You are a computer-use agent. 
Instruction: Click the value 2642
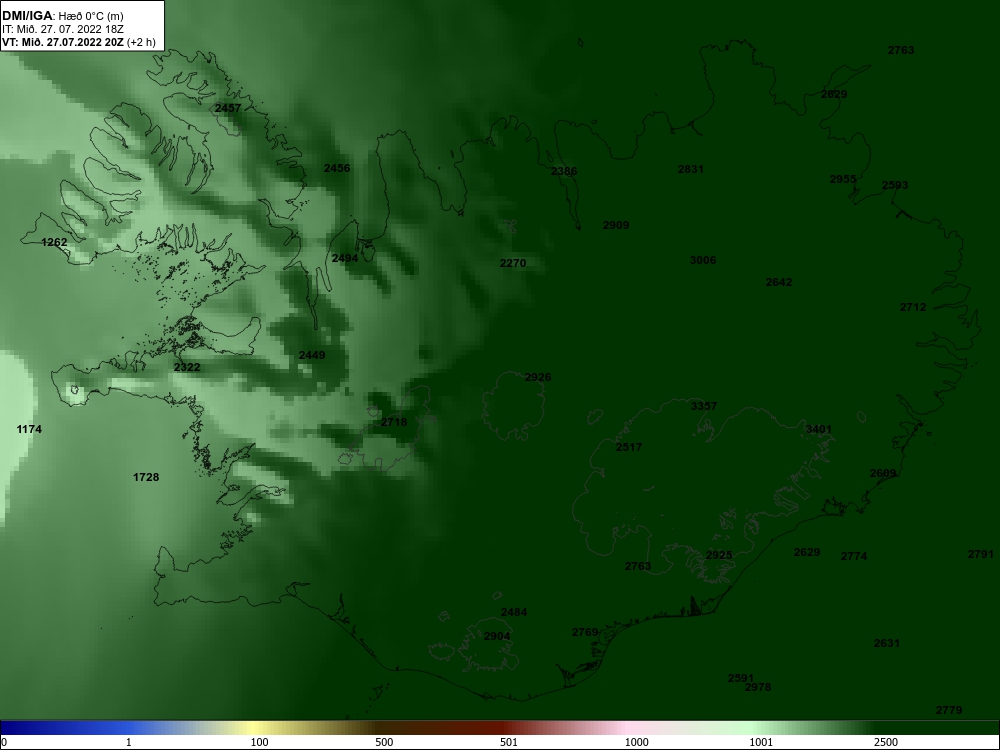[779, 282]
